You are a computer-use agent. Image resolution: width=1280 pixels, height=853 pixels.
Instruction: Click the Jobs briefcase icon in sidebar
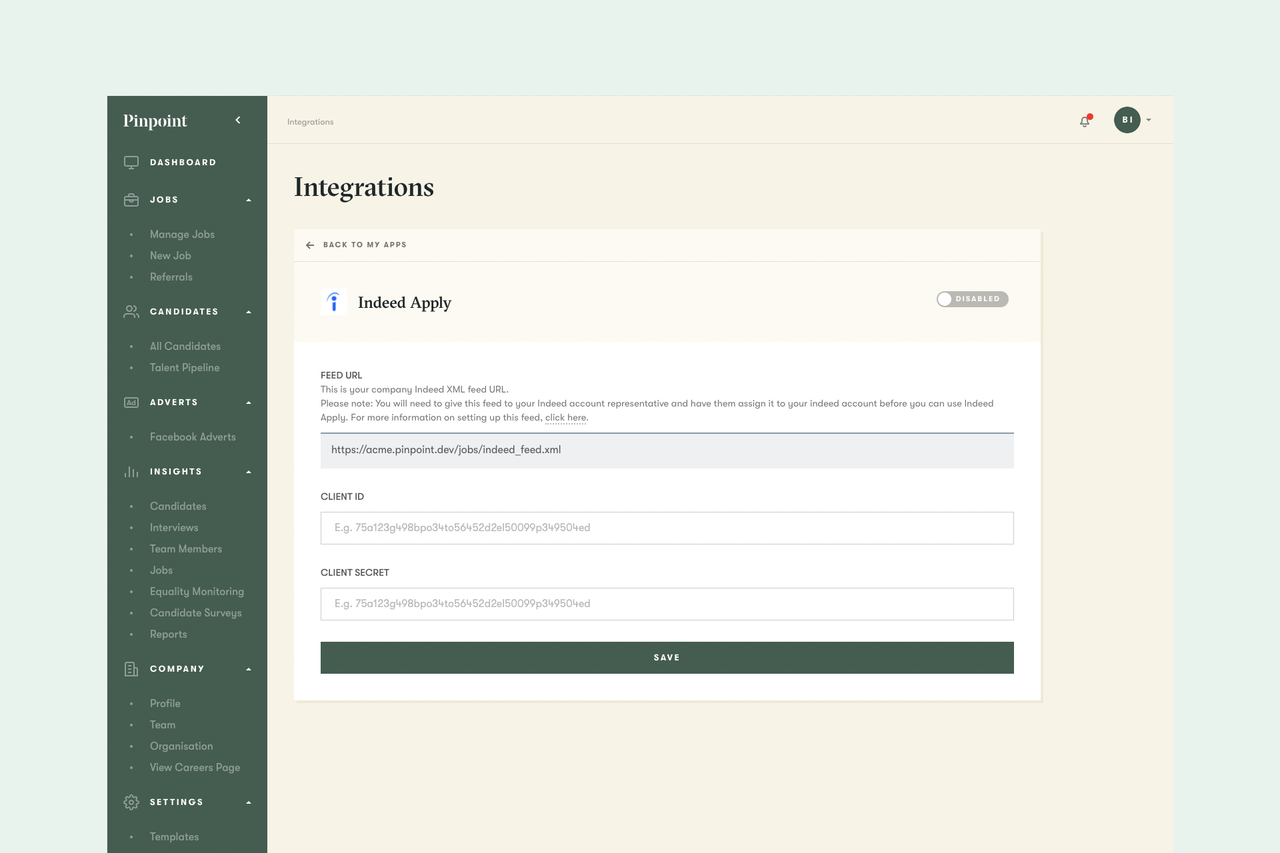130,199
